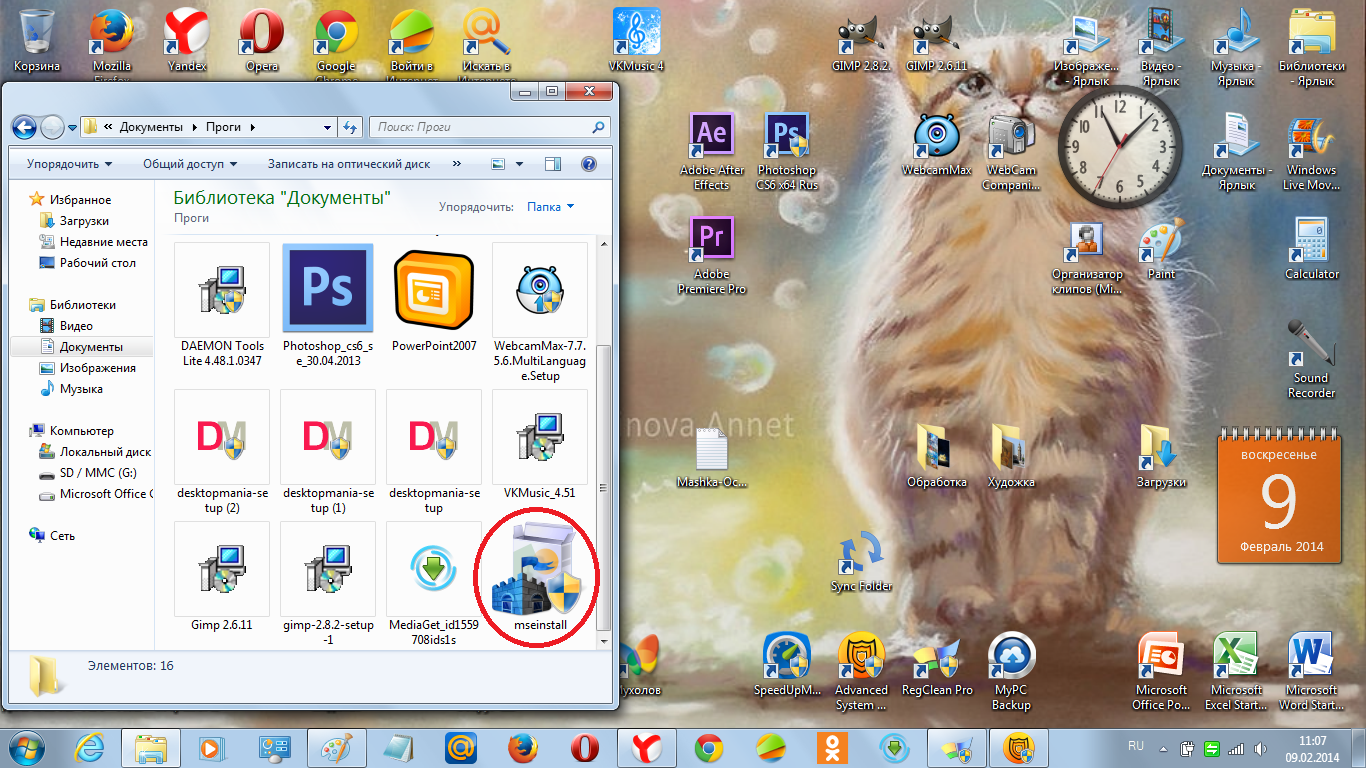The width and height of the screenshot is (1366, 768).
Task: Click the VKMusic 4 desktop shortcut
Action: pyautogui.click(x=637, y=41)
